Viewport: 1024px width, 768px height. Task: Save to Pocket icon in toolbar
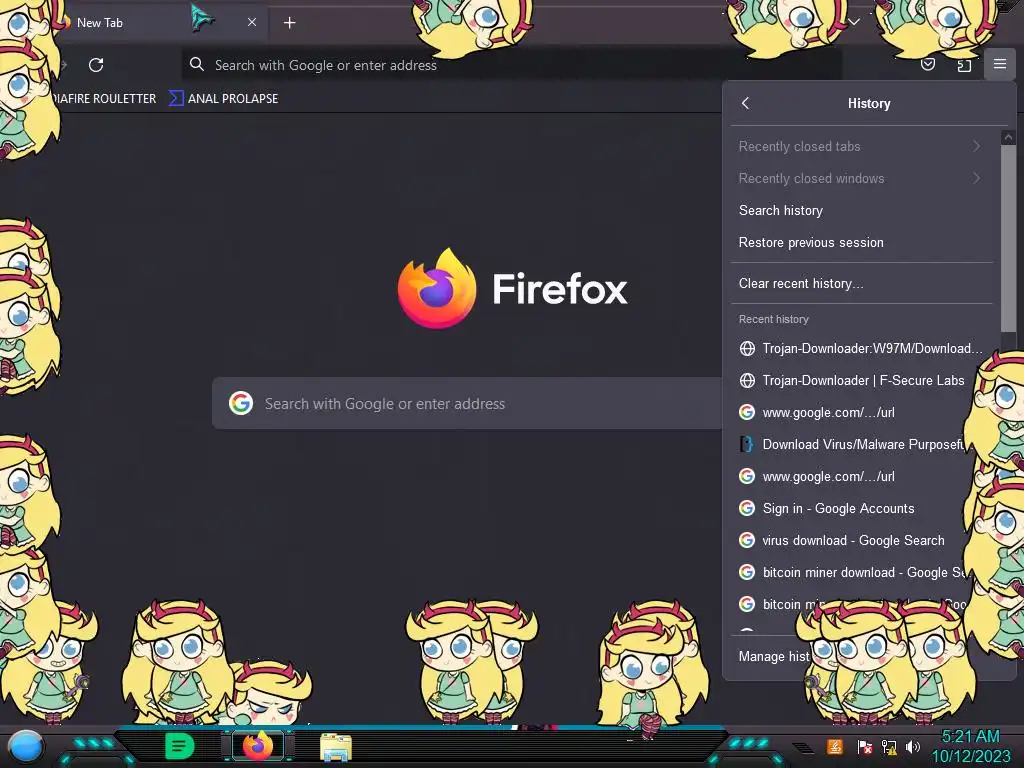click(x=927, y=64)
